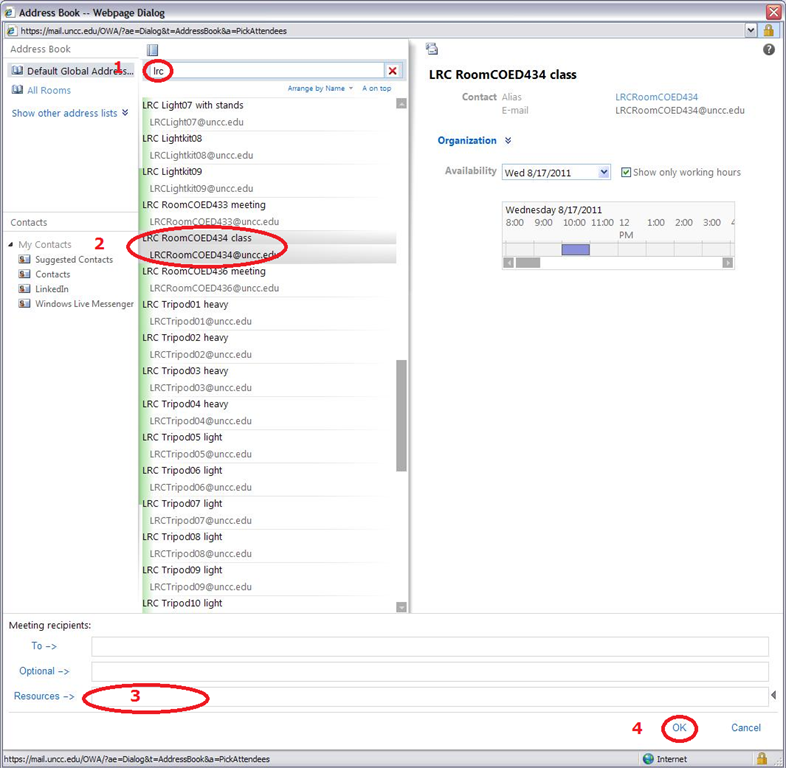Screen dimensions: 786x768
Task: Click the LRCRoomCOED434 alias link
Action: coord(656,97)
